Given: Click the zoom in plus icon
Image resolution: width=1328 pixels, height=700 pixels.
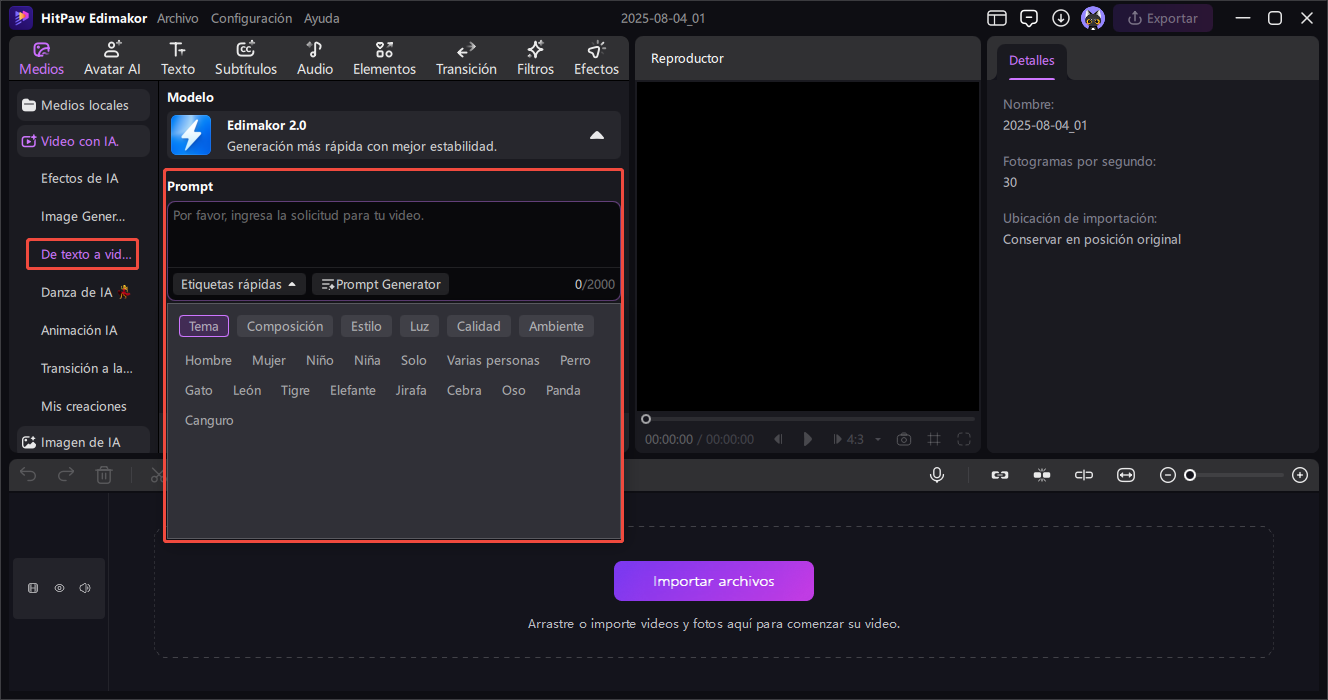Looking at the screenshot, I should tap(1300, 475).
